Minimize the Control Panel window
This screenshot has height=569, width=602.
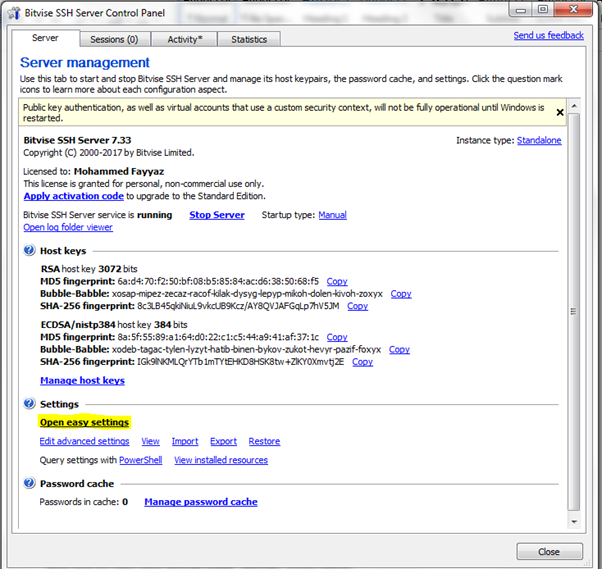point(521,10)
